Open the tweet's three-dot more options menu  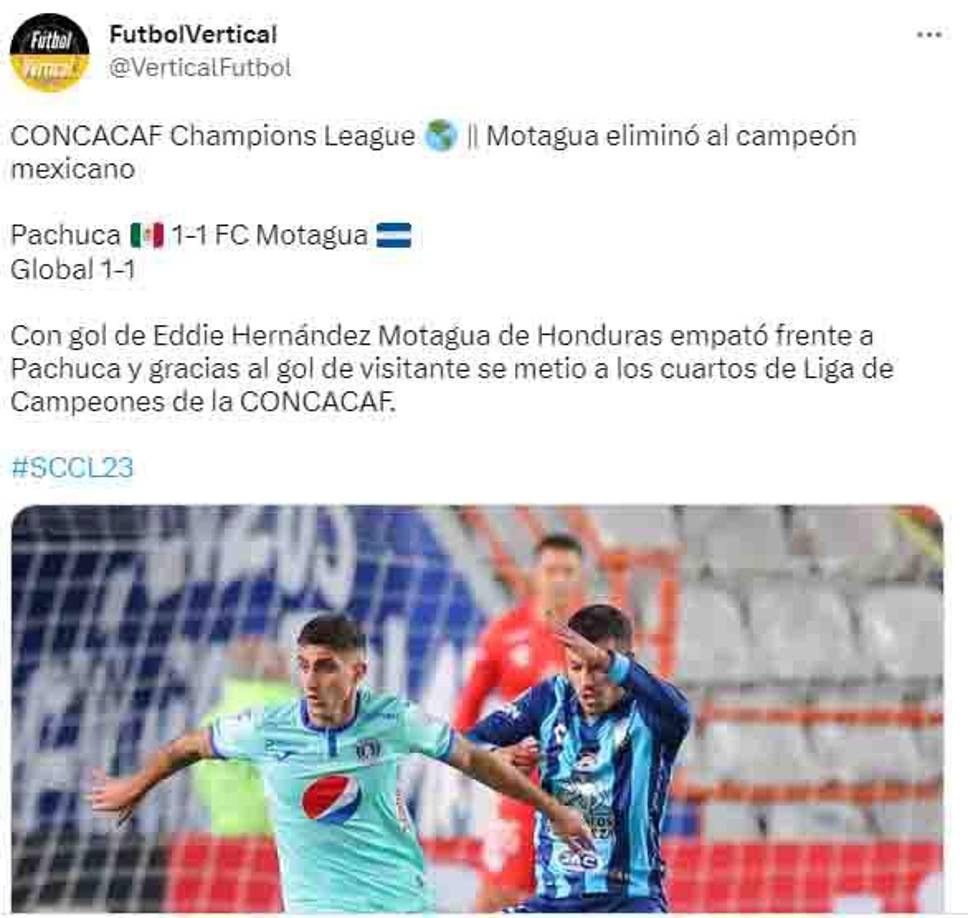[929, 35]
